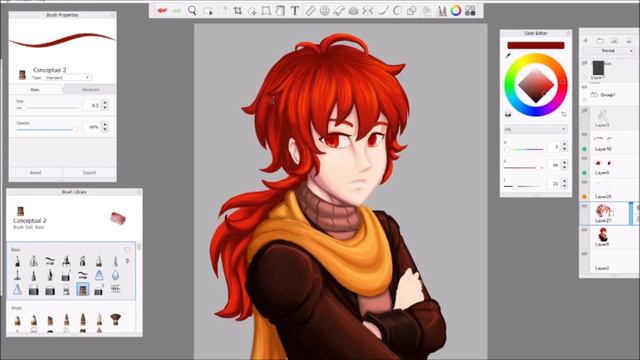Open the HSL color mode dropdown
Image resolution: width=640 pixels, height=360 pixels.
(536, 129)
